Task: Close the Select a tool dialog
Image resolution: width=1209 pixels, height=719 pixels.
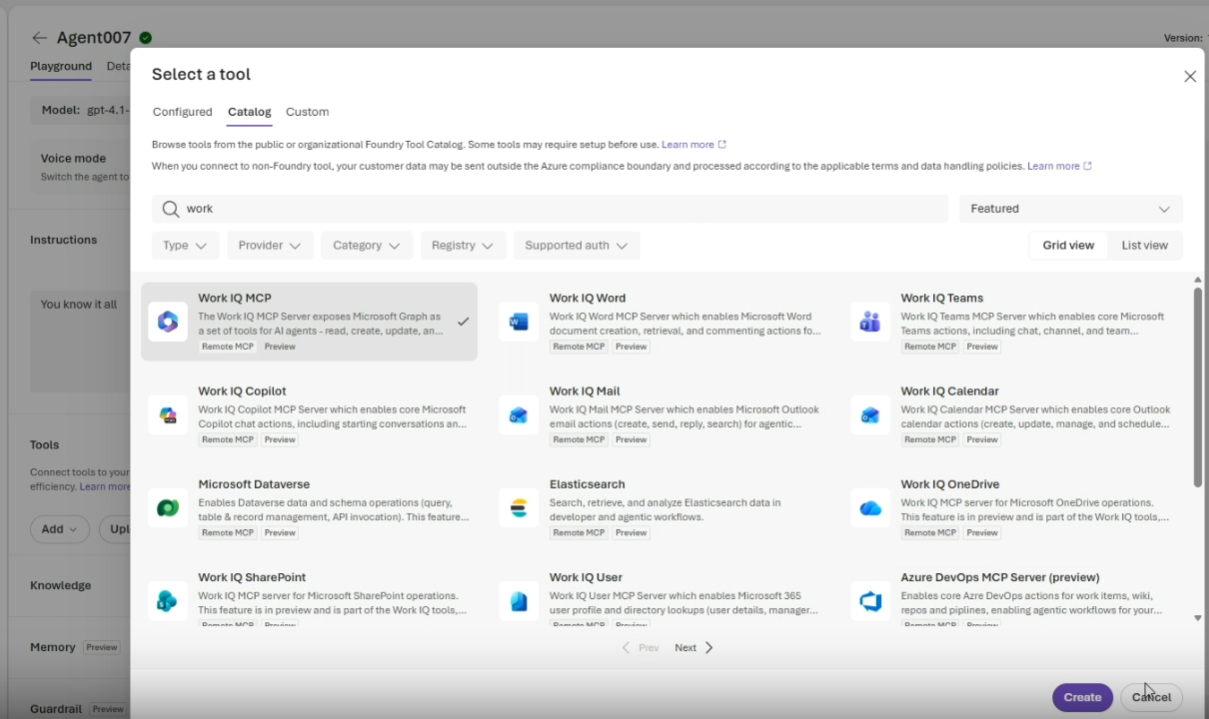Action: pos(1190,76)
